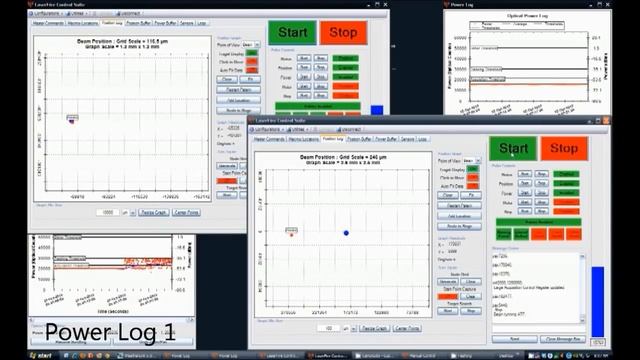Open Master Commands tab in back LaserFire window
This screenshot has width=640, height=360.
coord(48,23)
